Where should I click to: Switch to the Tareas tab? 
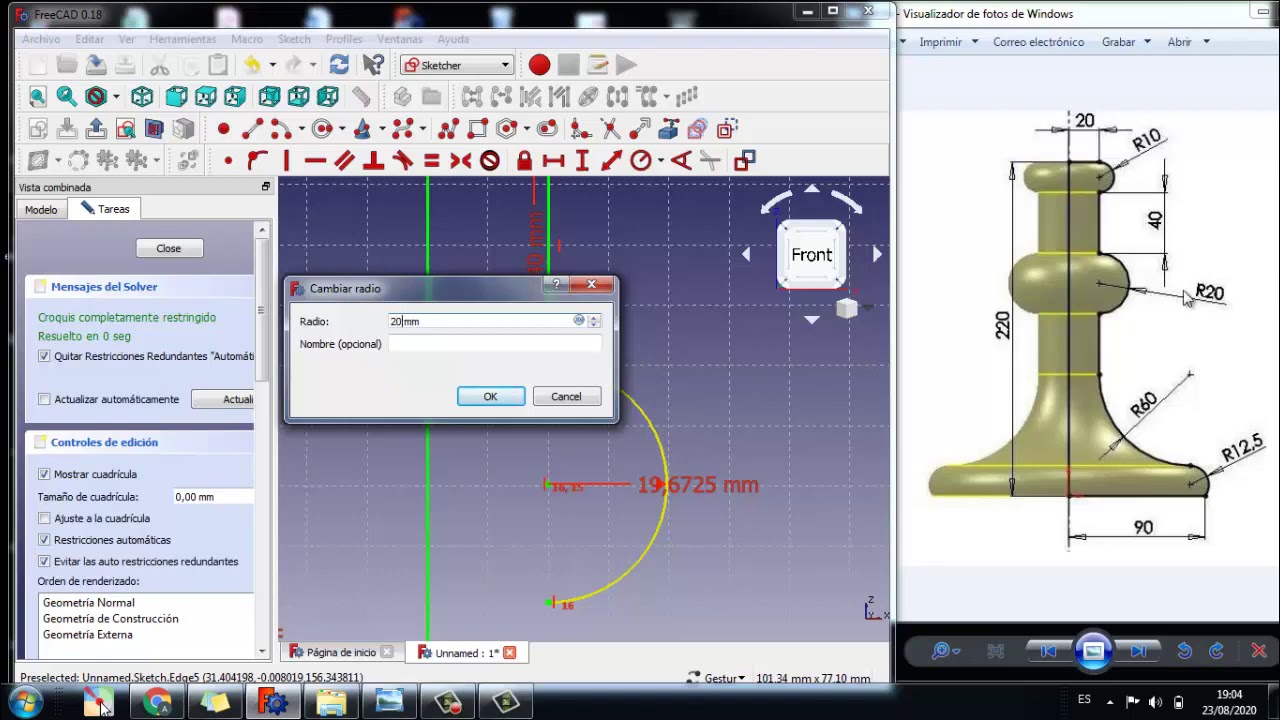pos(106,209)
